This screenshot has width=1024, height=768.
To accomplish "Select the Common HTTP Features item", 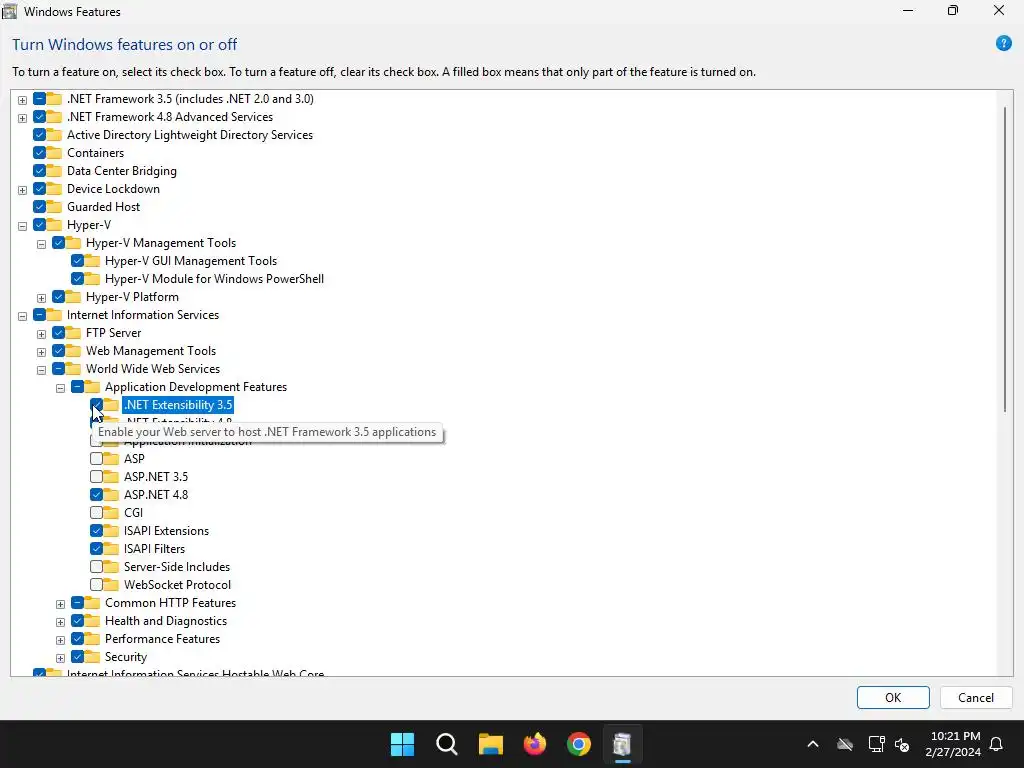I will (170, 603).
